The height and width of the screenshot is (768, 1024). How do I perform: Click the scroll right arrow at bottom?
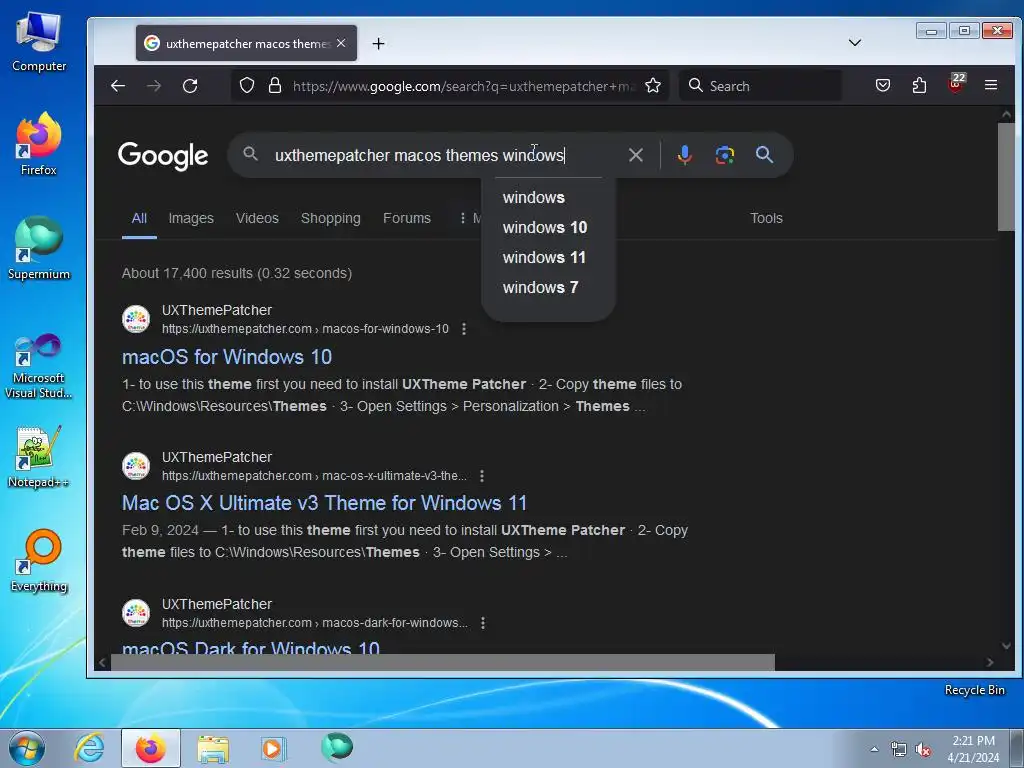point(990,662)
